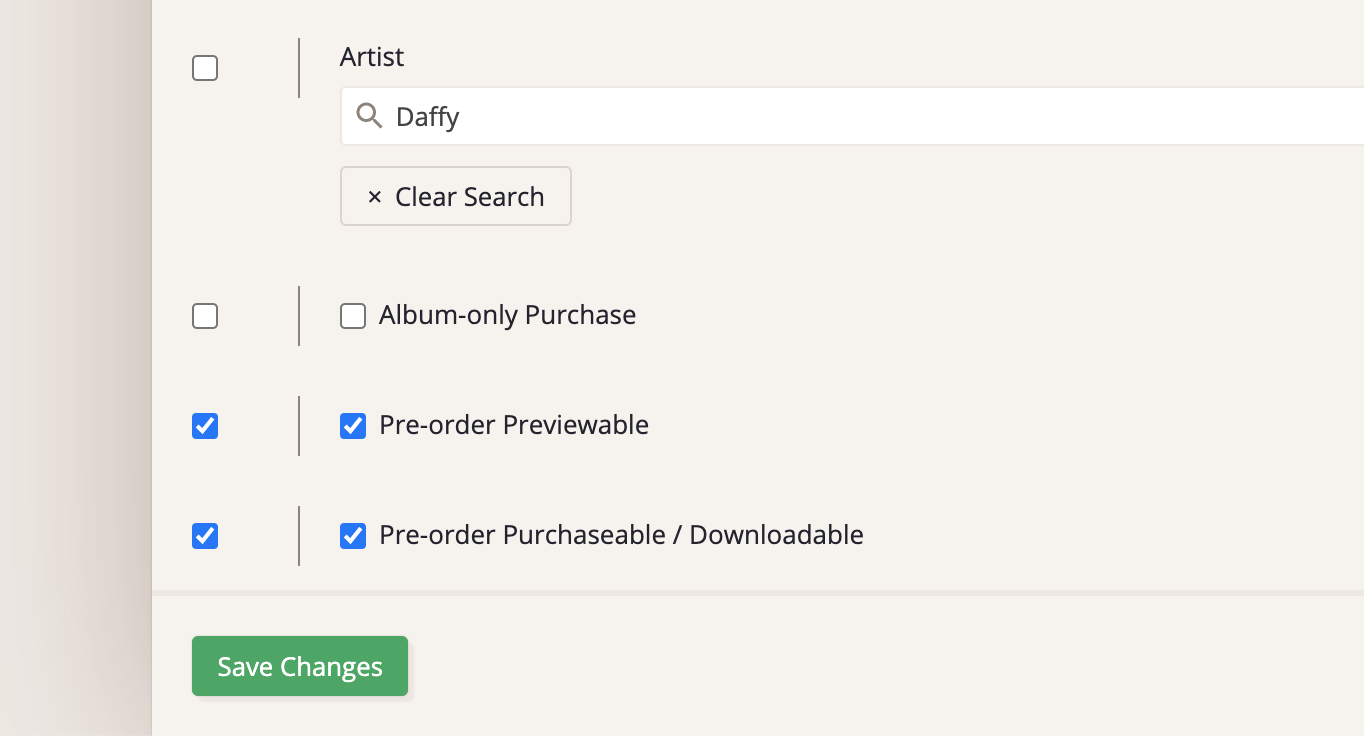Viewport: 1364px width, 736px height.
Task: Disable the Pre-order Previewable option checkbox
Action: pos(353,426)
